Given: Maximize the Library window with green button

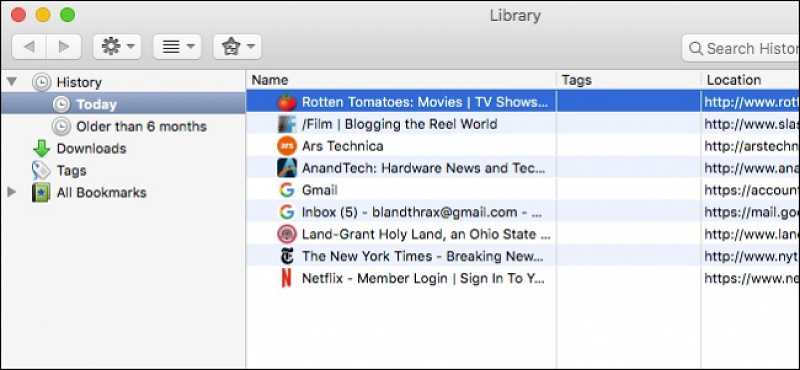Looking at the screenshot, I should click(x=67, y=15).
